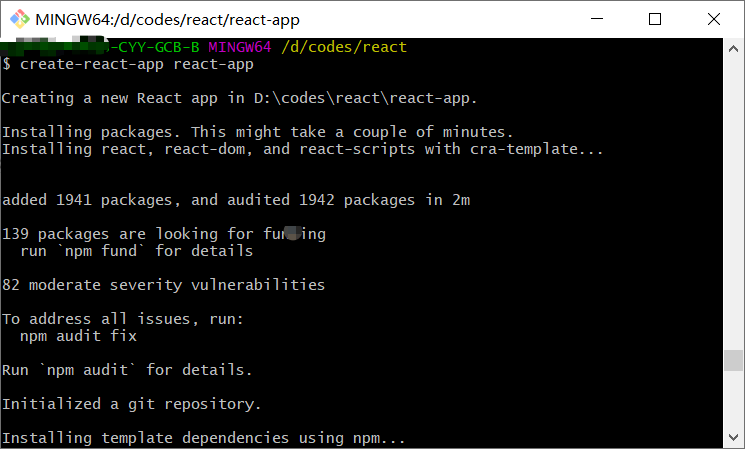Click the 'added 1941 packages' output line
The image size is (745, 449).
[236, 200]
